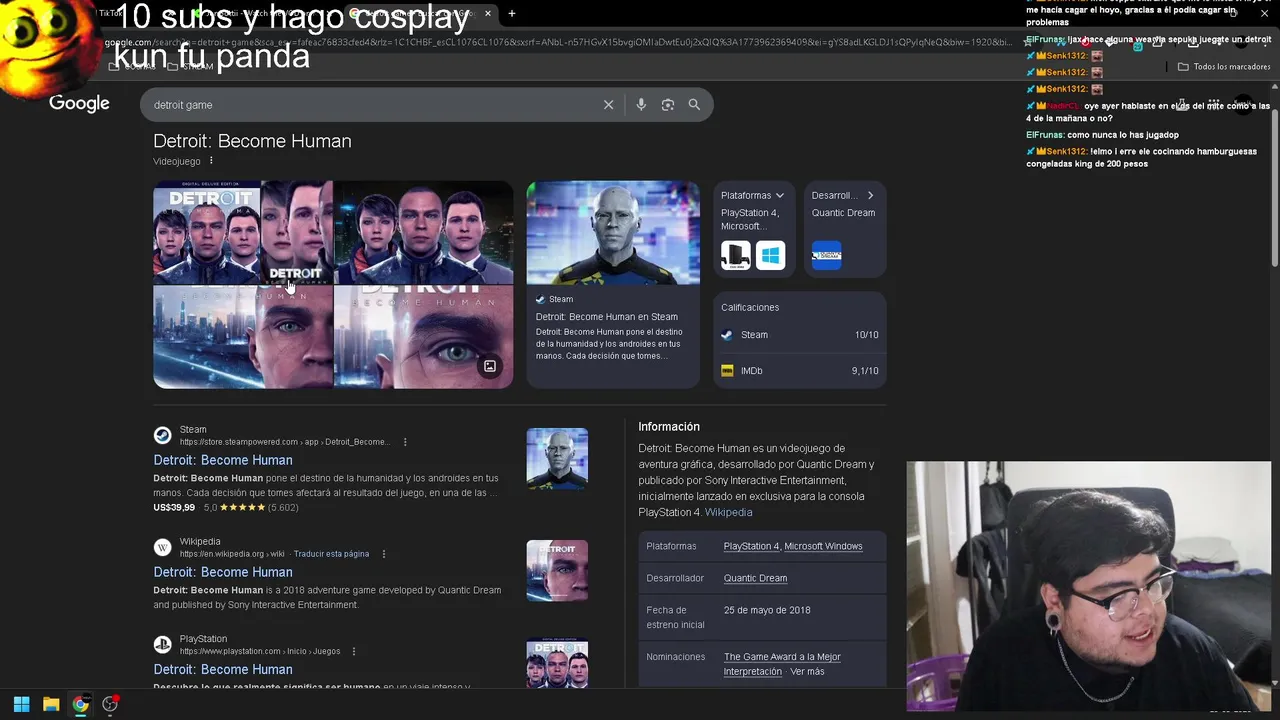Click the Windows platform icon
The height and width of the screenshot is (720, 1280).
point(771,256)
